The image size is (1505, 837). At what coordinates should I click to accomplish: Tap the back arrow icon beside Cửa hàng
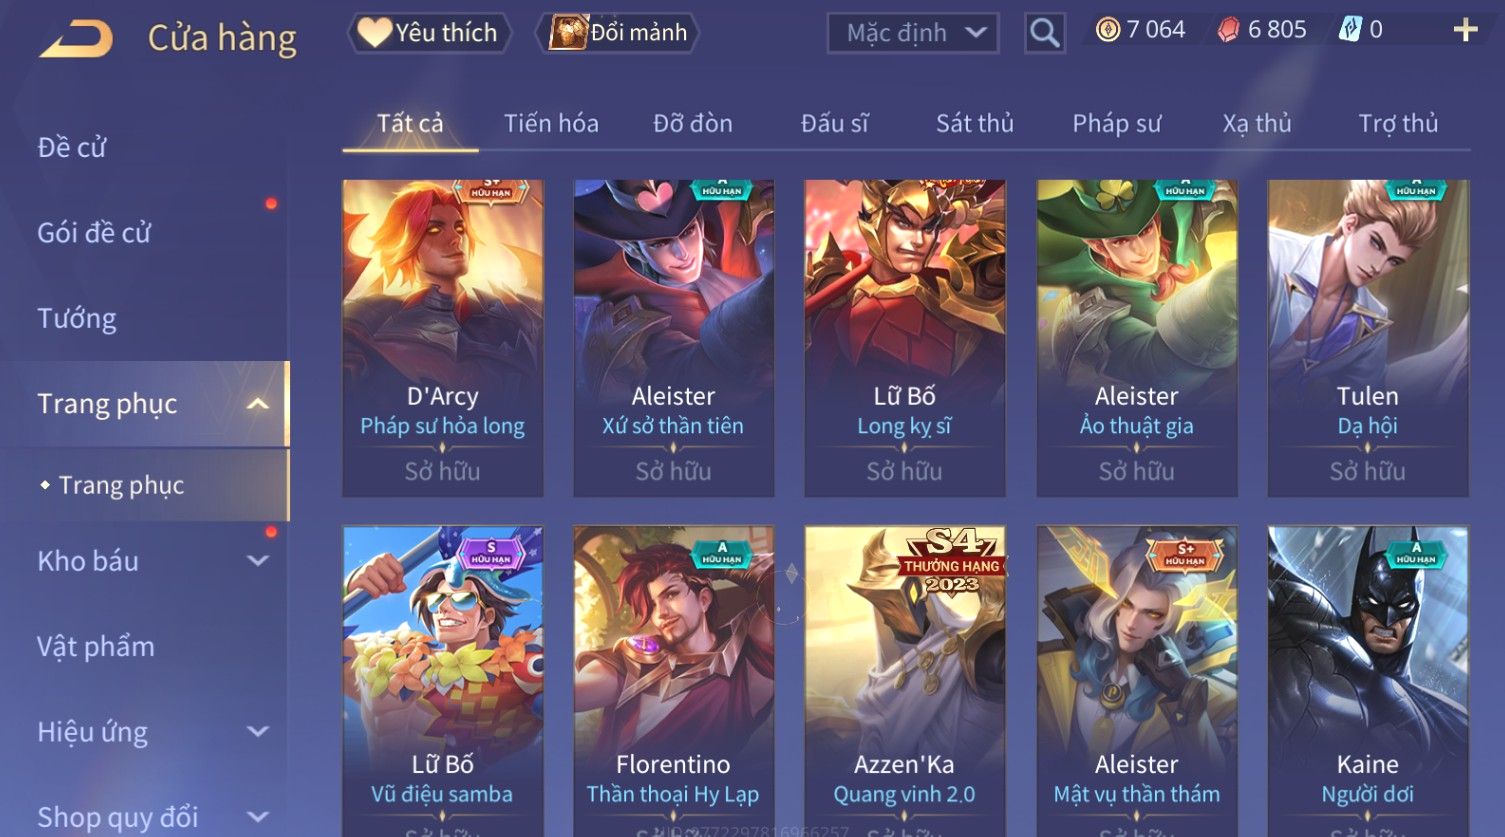(x=75, y=39)
